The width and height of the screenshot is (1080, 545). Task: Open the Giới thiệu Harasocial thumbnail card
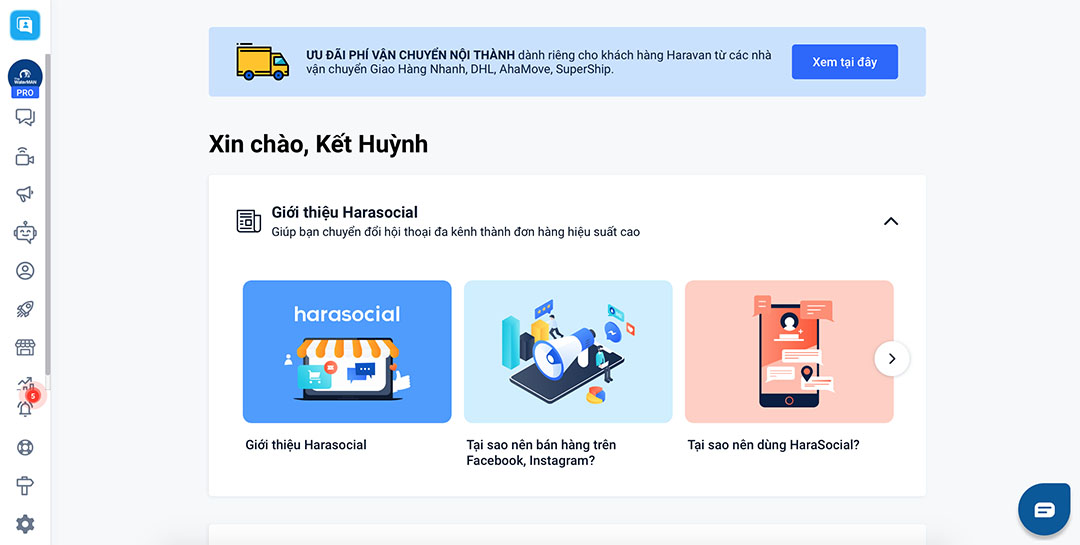[347, 352]
